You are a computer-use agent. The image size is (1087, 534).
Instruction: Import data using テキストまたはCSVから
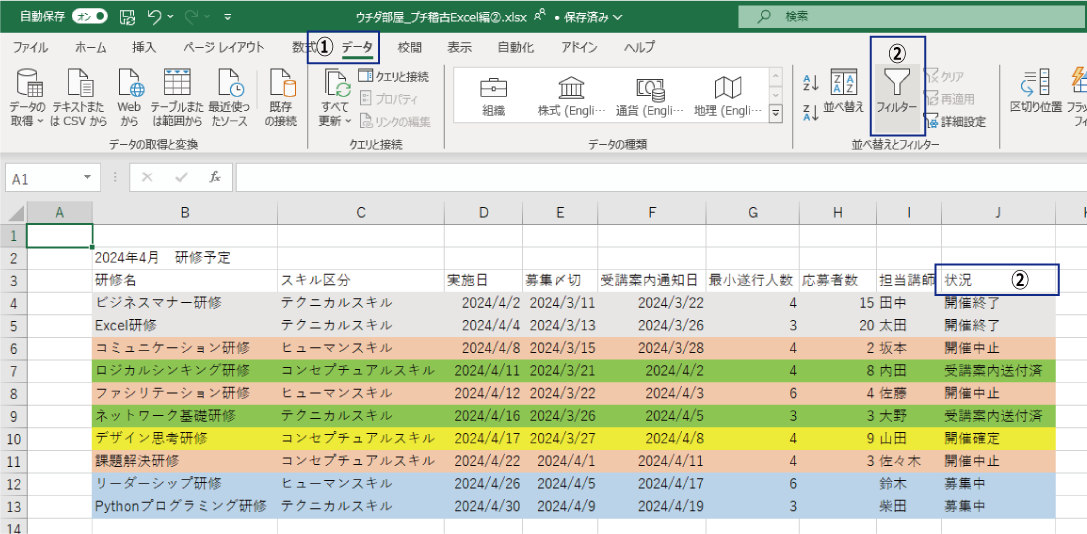pos(79,98)
